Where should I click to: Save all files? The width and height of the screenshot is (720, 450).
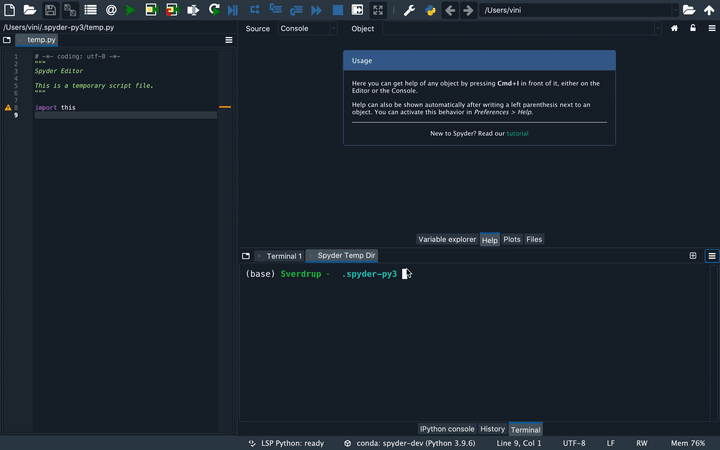point(70,10)
